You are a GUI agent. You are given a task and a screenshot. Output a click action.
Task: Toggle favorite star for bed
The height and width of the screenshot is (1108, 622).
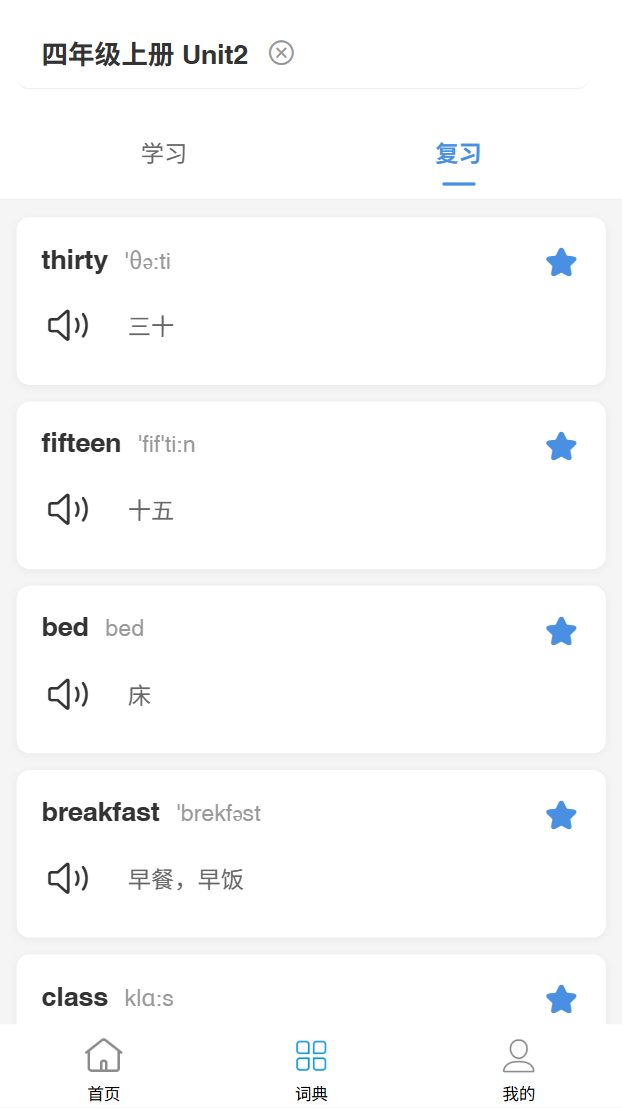tap(561, 631)
